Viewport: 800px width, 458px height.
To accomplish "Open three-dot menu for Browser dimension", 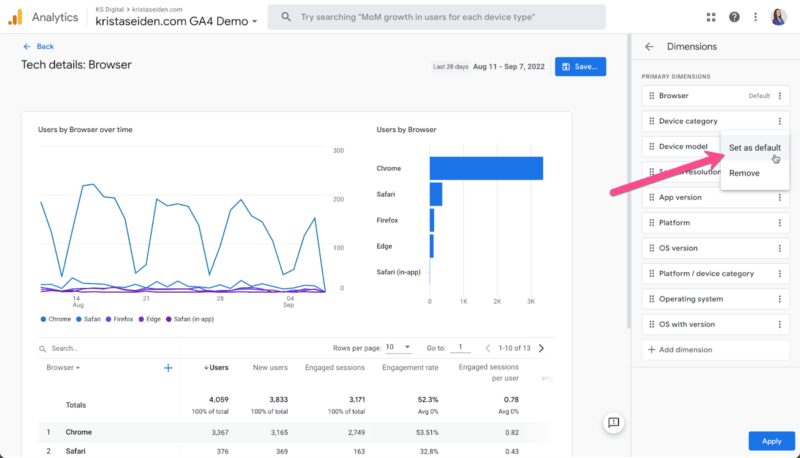I will tap(780, 96).
